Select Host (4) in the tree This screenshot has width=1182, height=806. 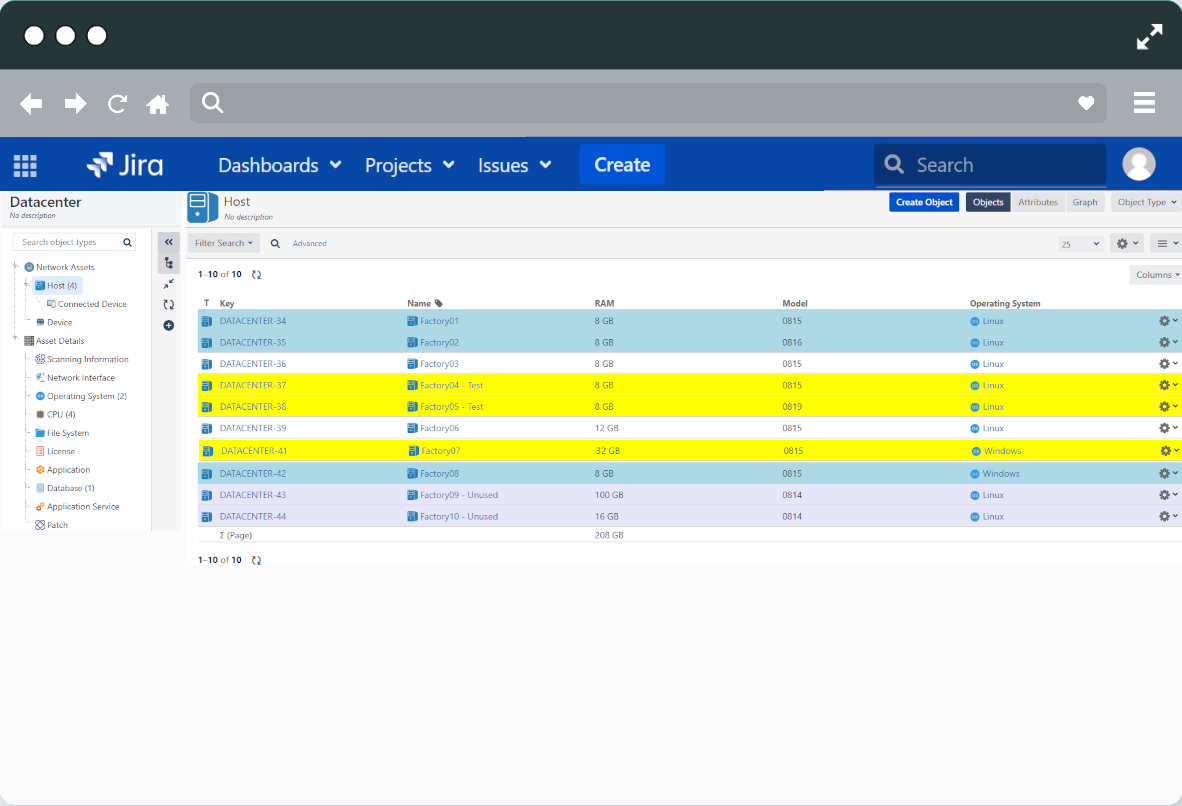(x=62, y=286)
